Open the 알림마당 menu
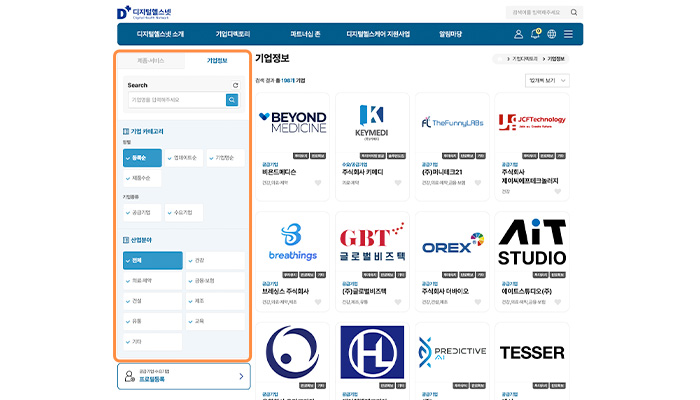The height and width of the screenshot is (400, 700). point(450,34)
